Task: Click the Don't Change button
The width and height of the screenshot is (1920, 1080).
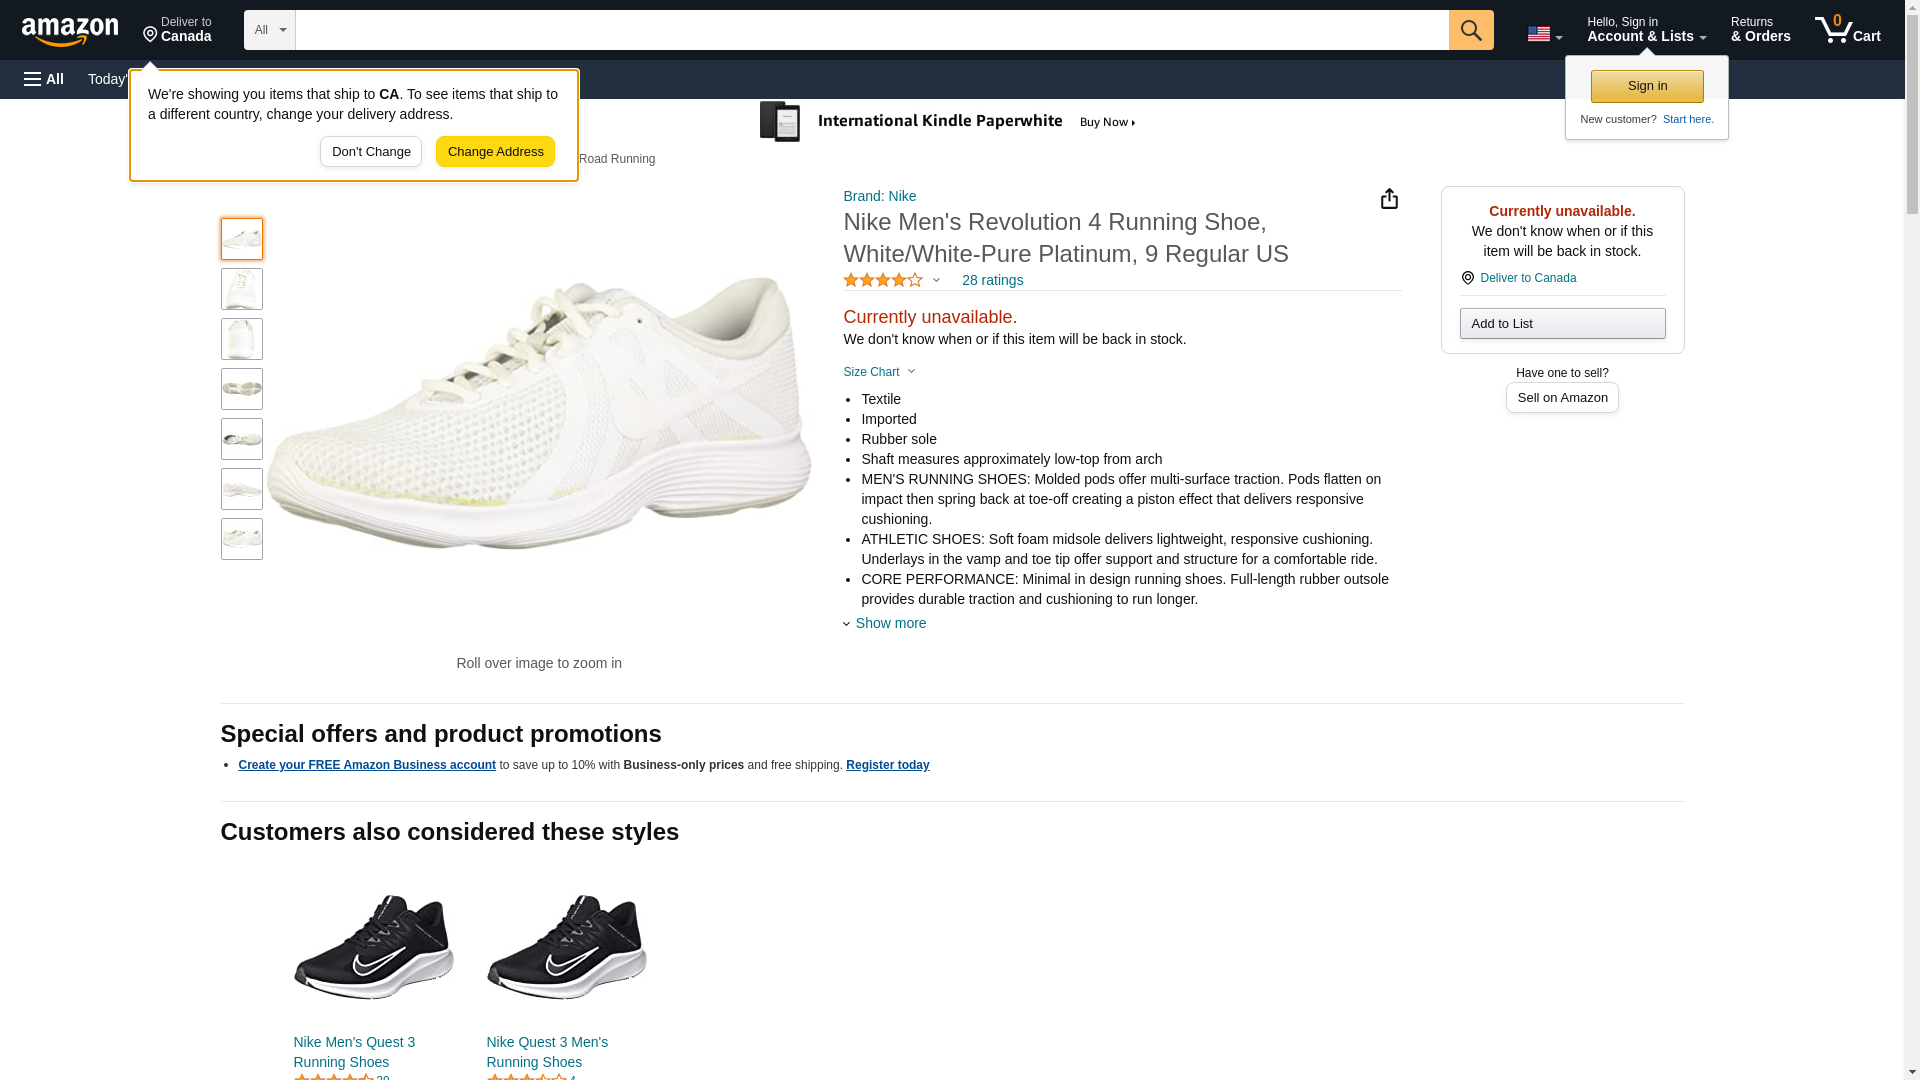Action: tap(371, 152)
